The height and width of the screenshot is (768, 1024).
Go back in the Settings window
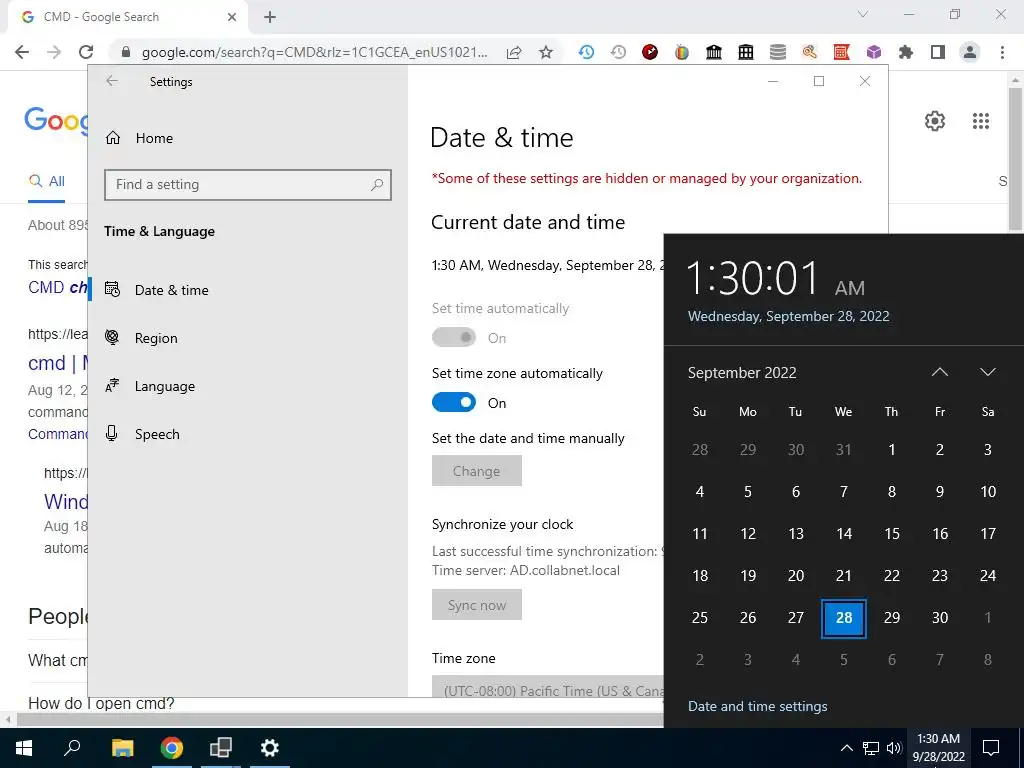tap(112, 81)
